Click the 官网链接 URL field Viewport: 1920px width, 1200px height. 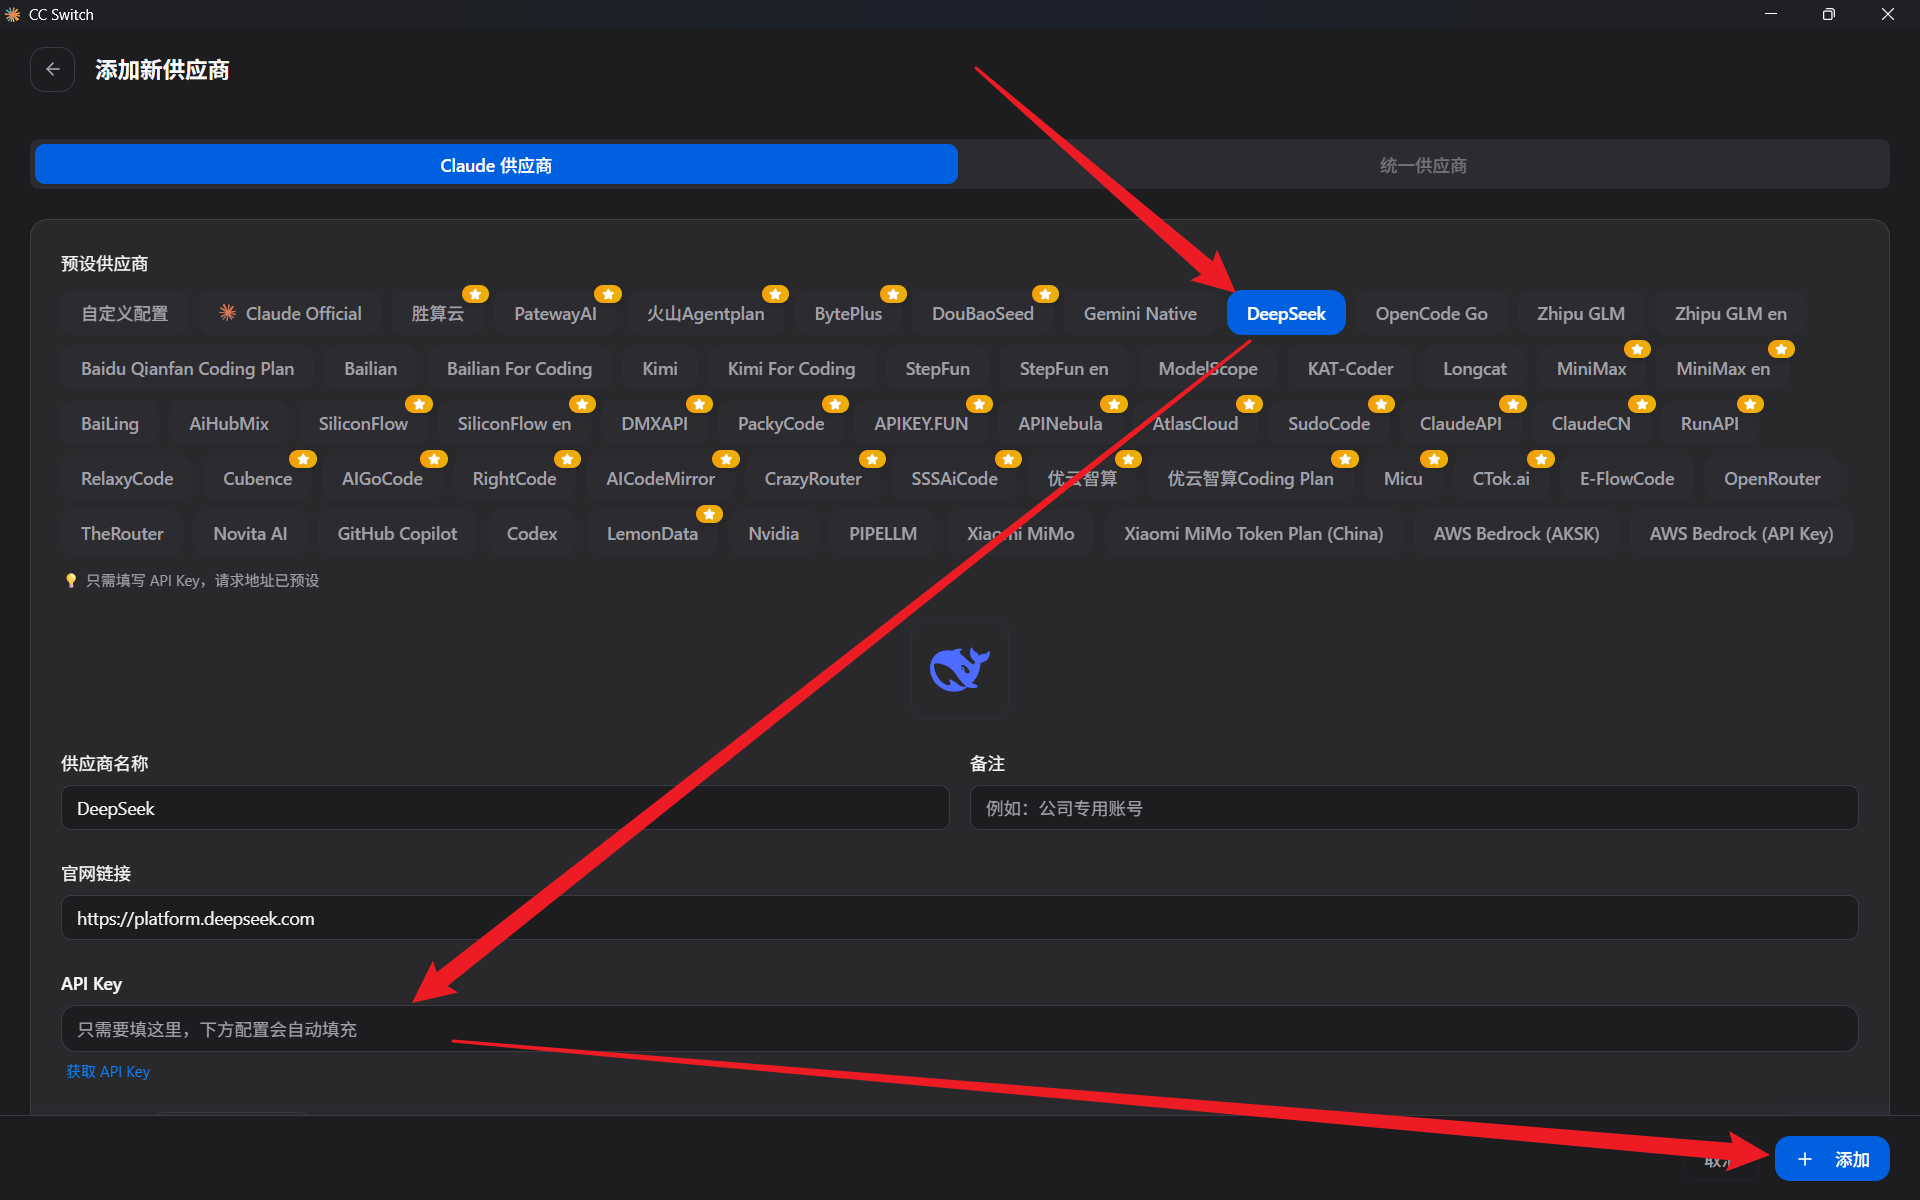(x=960, y=918)
